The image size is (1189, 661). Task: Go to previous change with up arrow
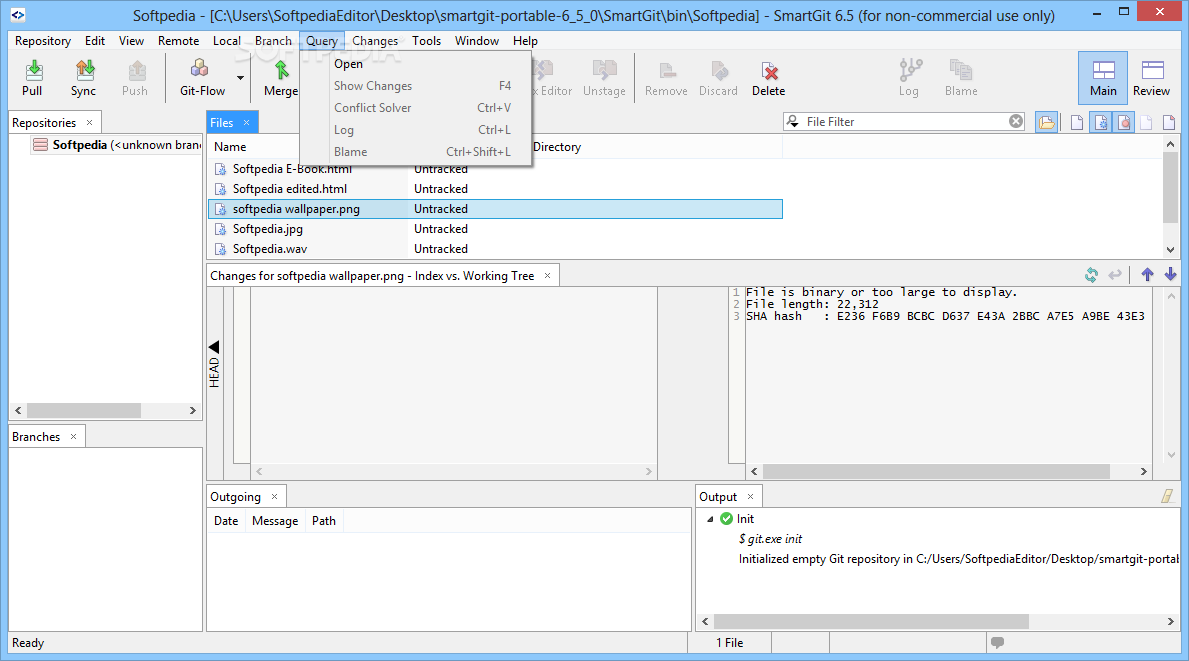(x=1147, y=275)
